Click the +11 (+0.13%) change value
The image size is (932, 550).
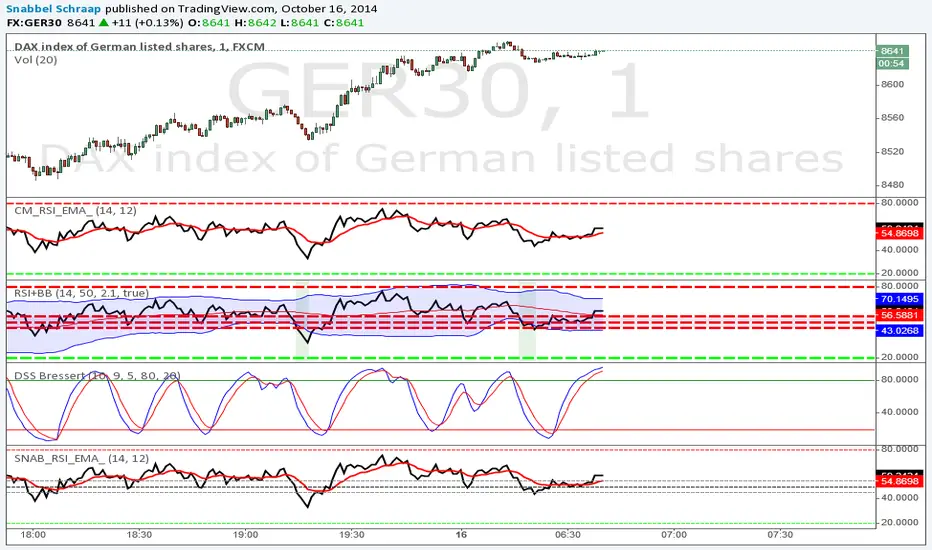point(147,23)
